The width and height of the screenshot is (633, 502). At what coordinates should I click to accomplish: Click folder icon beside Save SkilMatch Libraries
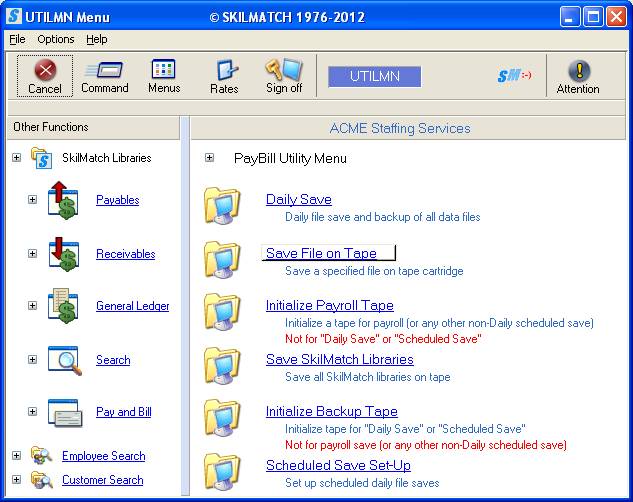click(x=222, y=366)
